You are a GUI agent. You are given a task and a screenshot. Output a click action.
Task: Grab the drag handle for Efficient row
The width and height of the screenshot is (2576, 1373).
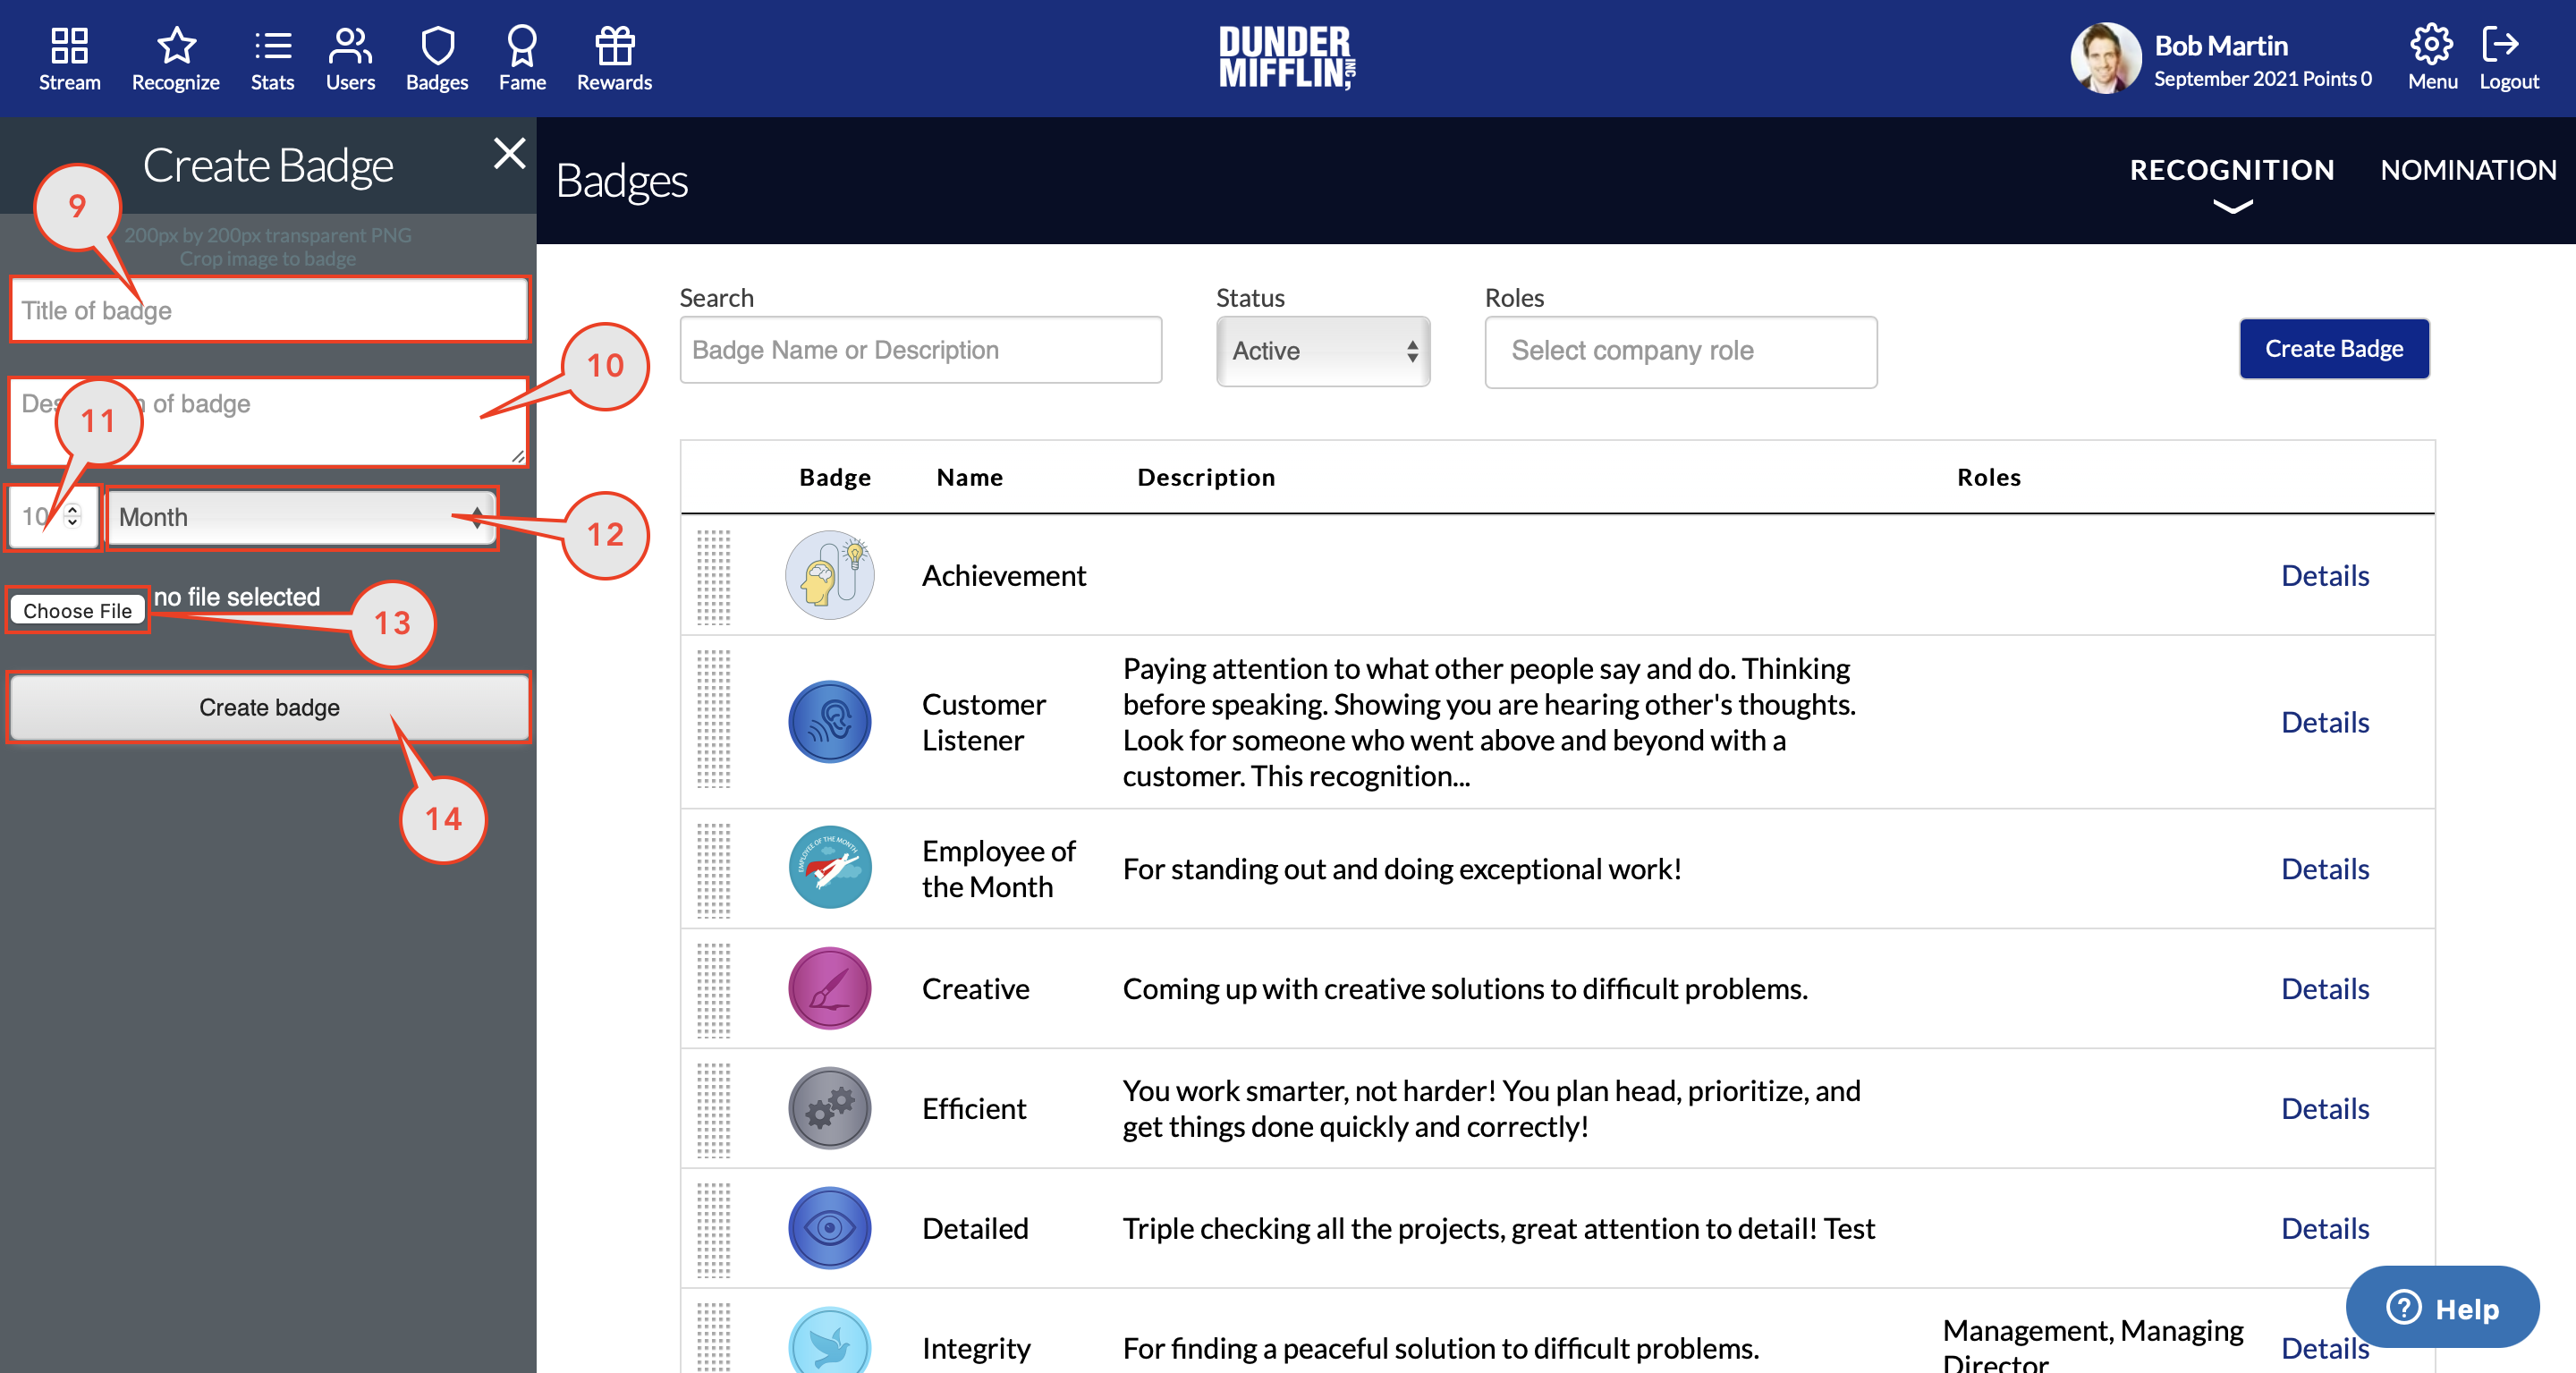[x=713, y=1110]
